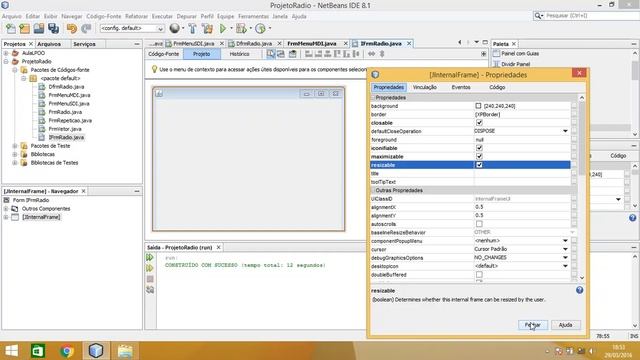Enable the doubleBuffered property checkbox

479,275
